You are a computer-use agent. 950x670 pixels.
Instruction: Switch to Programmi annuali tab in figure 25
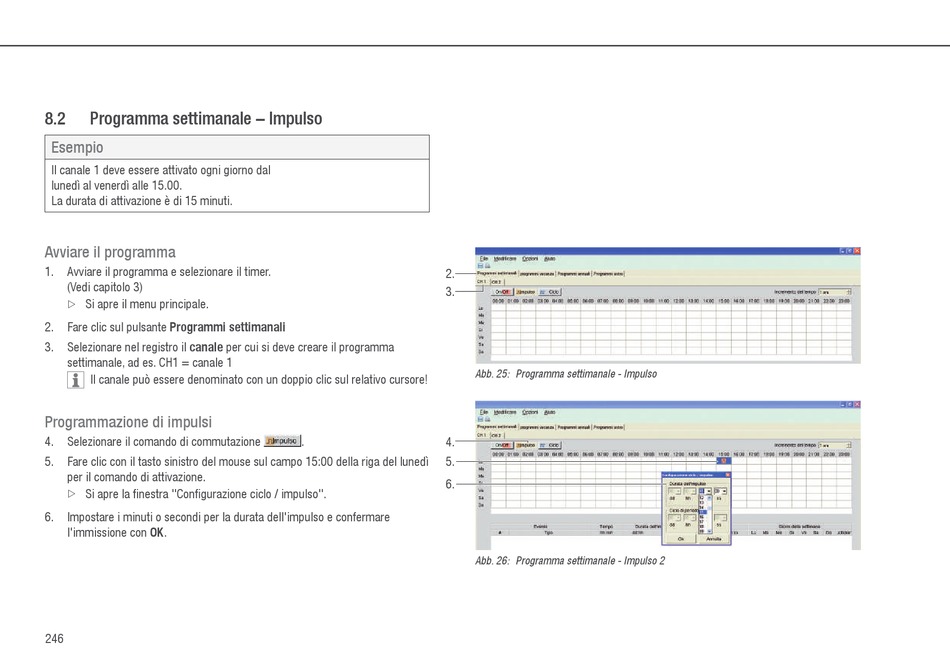[x=574, y=274]
